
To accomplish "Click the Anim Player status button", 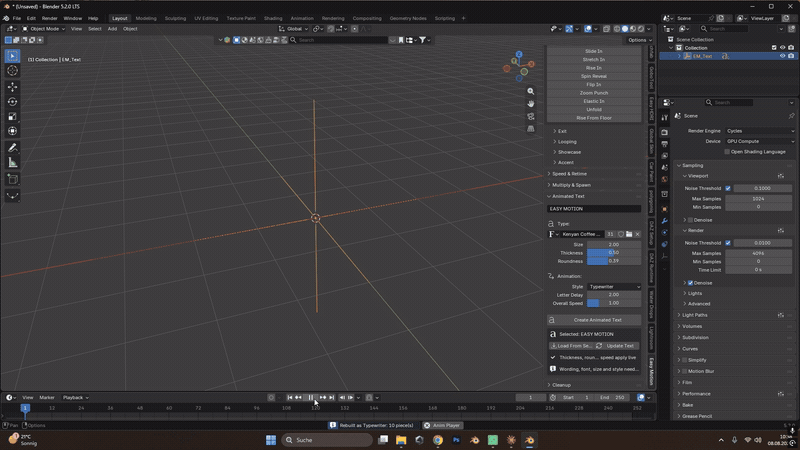I will tap(442, 426).
